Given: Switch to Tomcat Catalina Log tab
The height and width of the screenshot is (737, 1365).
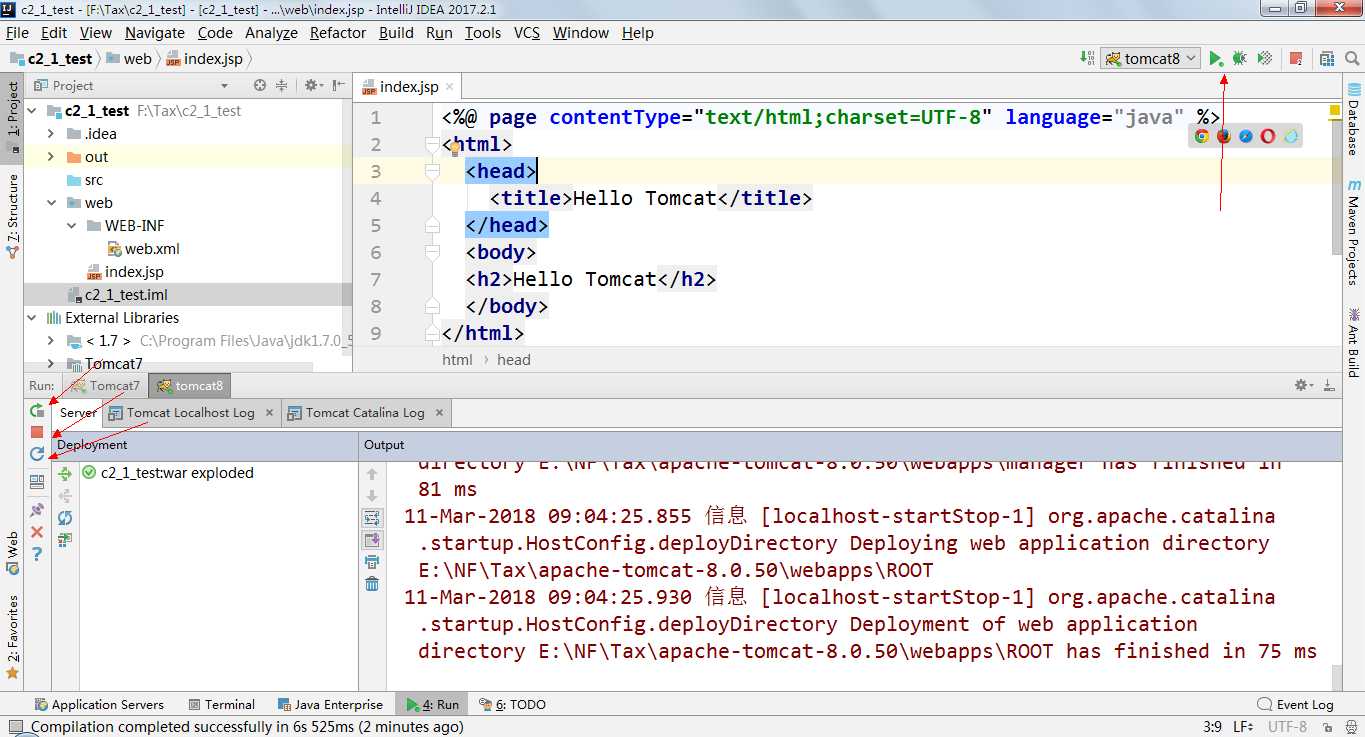Looking at the screenshot, I should click(x=365, y=412).
